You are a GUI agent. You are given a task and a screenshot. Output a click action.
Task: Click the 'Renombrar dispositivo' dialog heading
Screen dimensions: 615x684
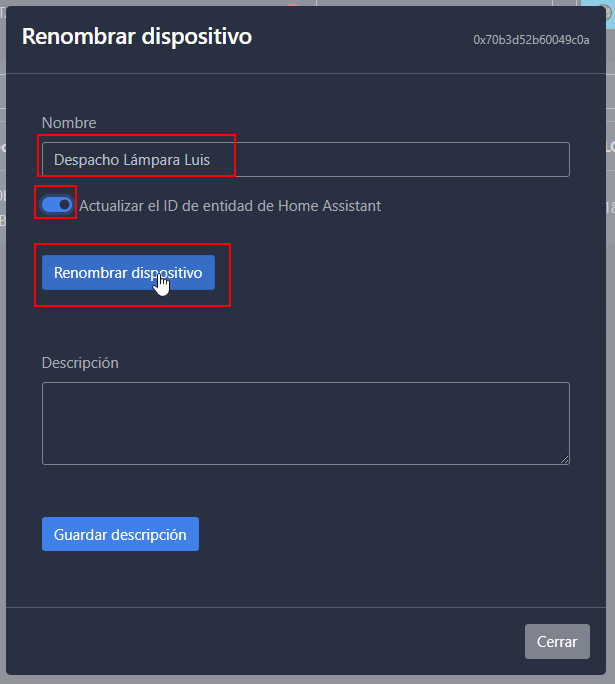137,37
